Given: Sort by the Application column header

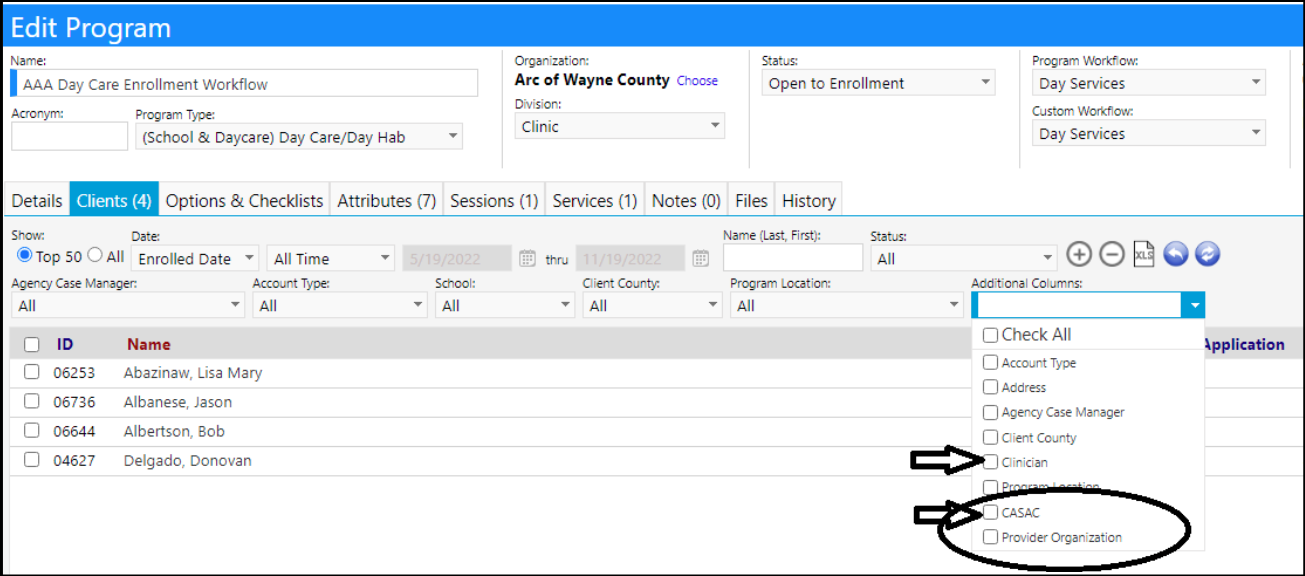Looking at the screenshot, I should pos(1243,344).
